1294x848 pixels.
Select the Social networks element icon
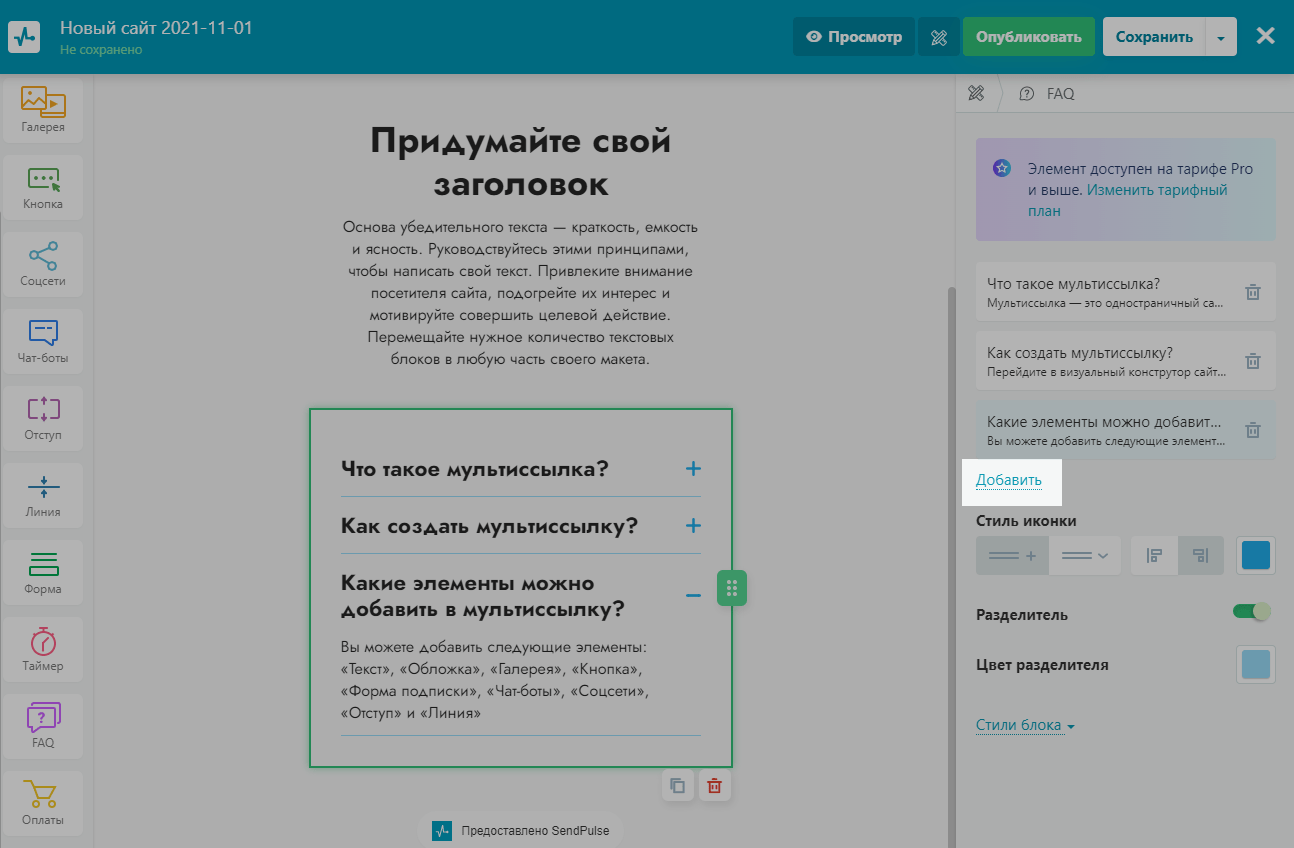[x=43, y=263]
